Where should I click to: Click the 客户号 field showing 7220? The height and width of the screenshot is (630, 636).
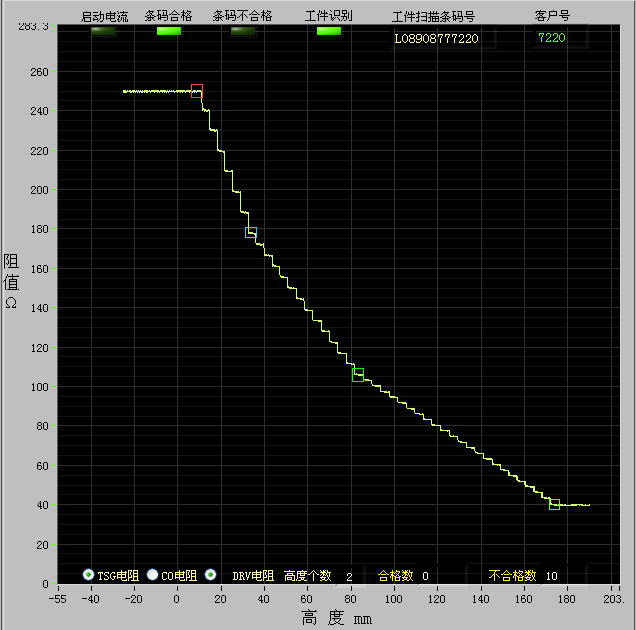[561, 37]
